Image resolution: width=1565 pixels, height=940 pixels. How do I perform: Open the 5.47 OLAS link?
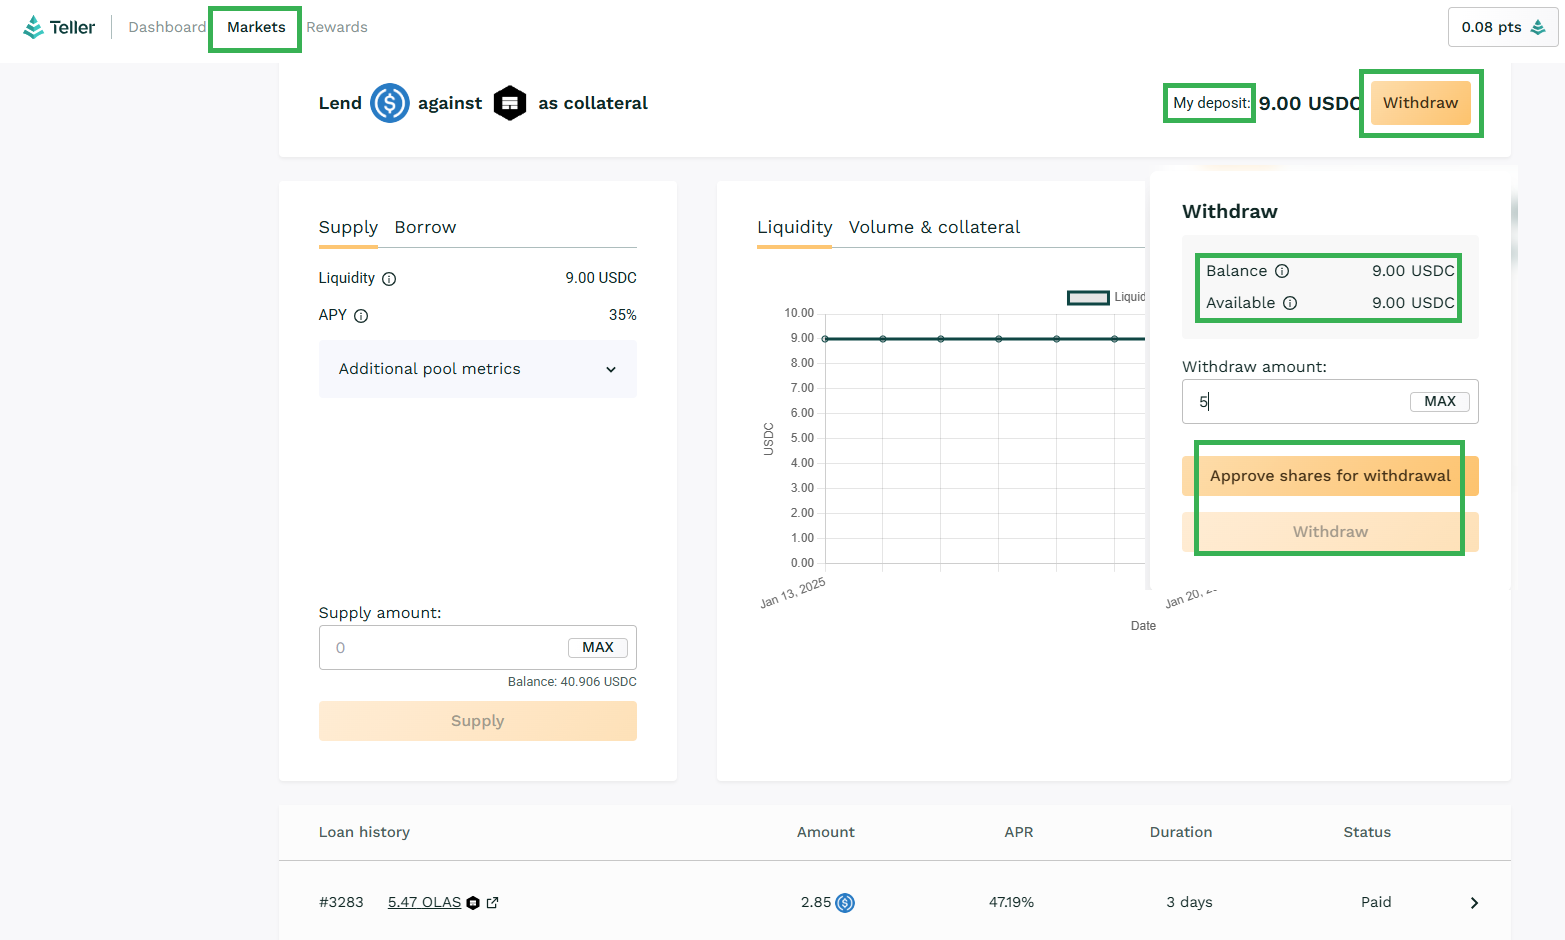(x=424, y=902)
